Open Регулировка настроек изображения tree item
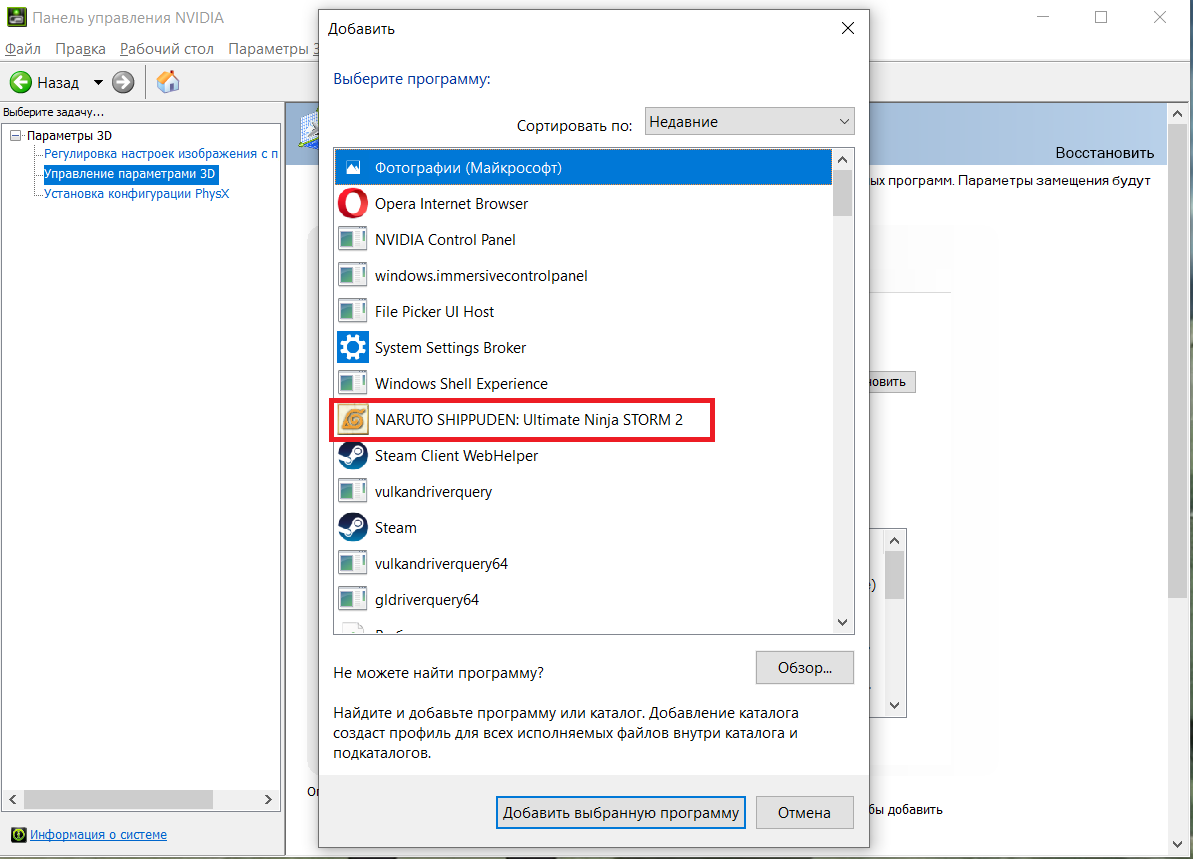The height and width of the screenshot is (859, 1193). tap(161, 154)
